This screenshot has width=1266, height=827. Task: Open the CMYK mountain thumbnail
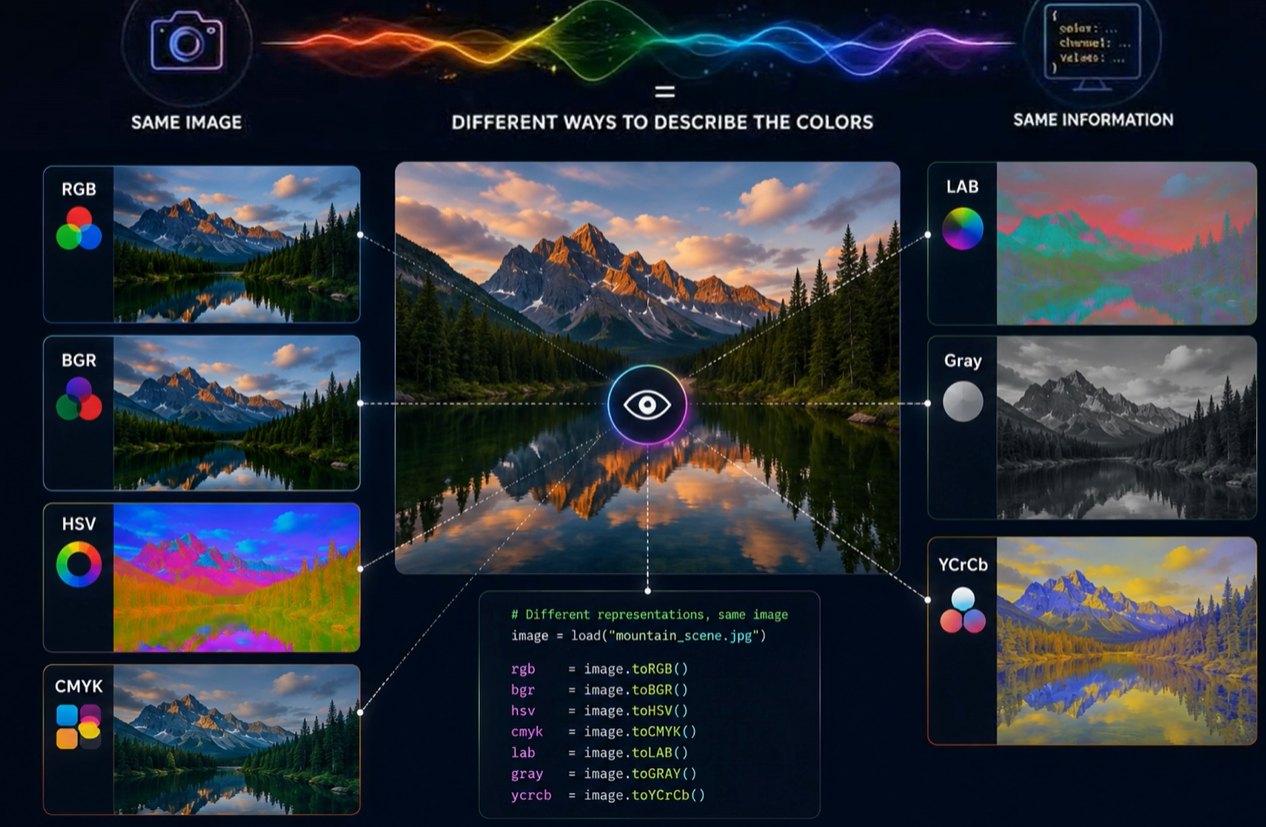(236, 740)
